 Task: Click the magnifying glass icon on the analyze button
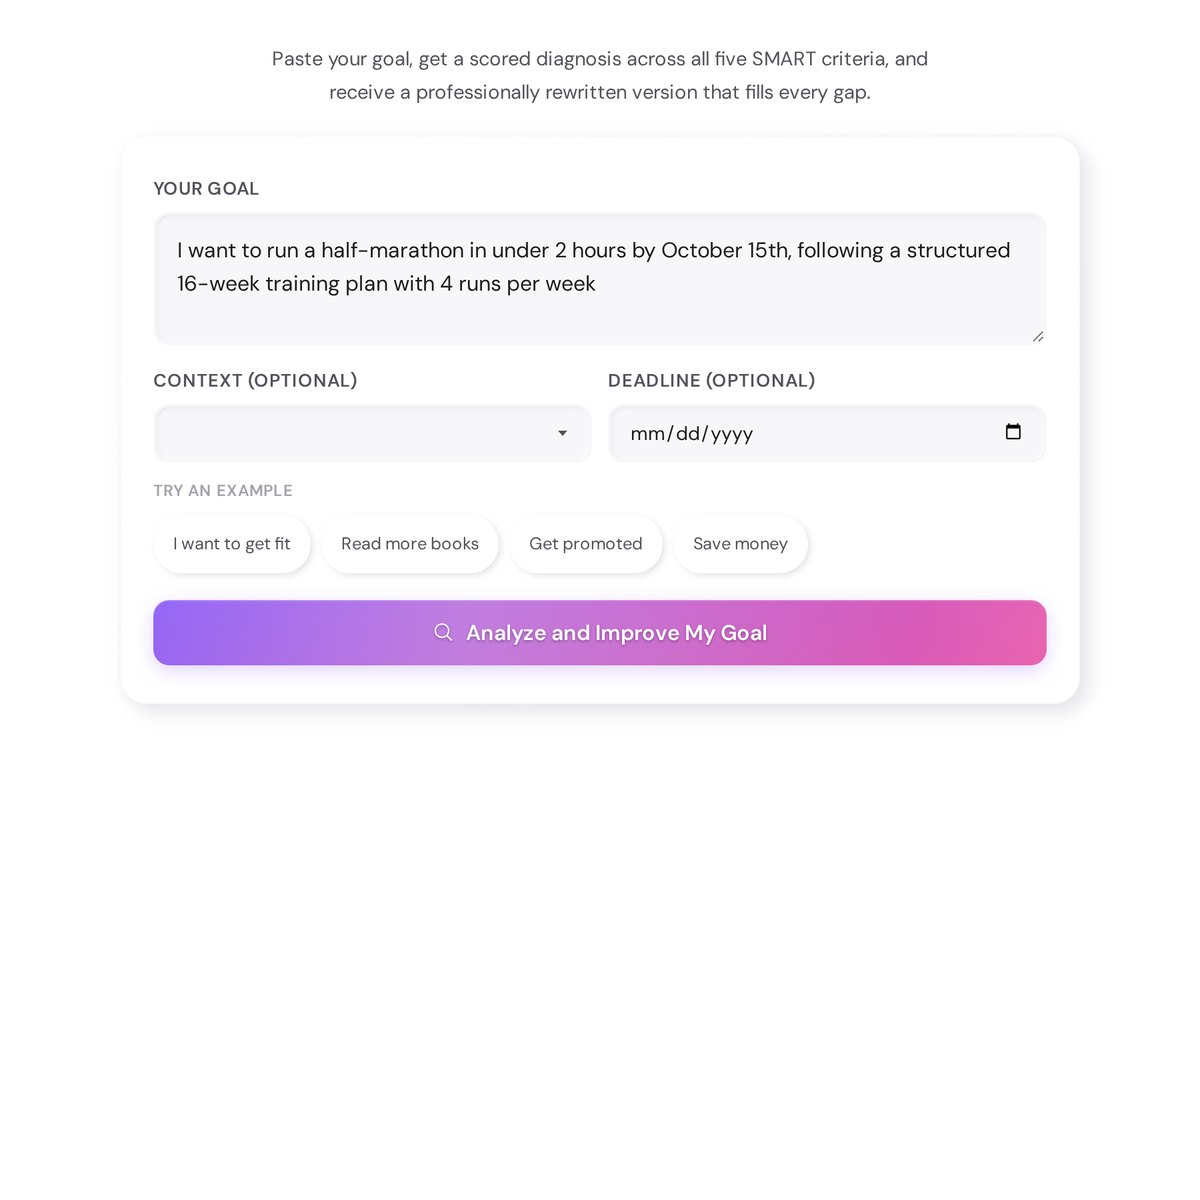click(x=443, y=632)
